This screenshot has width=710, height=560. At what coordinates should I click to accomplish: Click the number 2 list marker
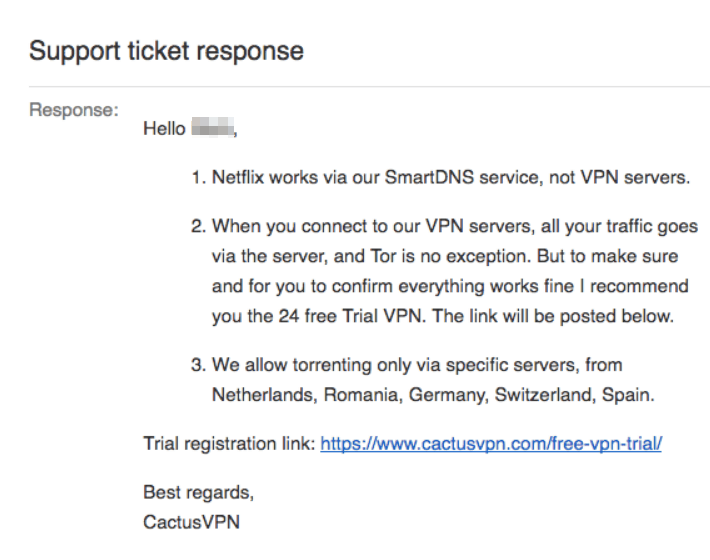tap(199, 226)
